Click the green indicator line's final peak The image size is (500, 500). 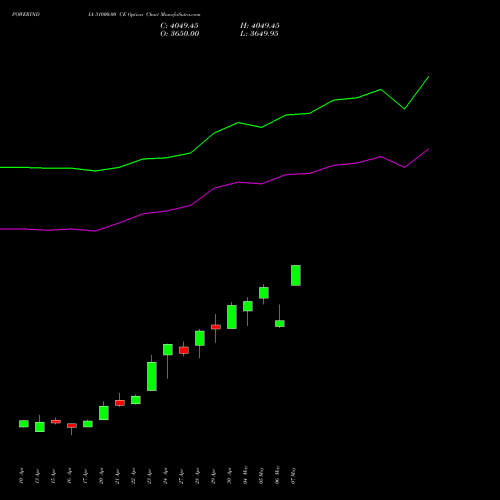pyautogui.click(x=428, y=77)
